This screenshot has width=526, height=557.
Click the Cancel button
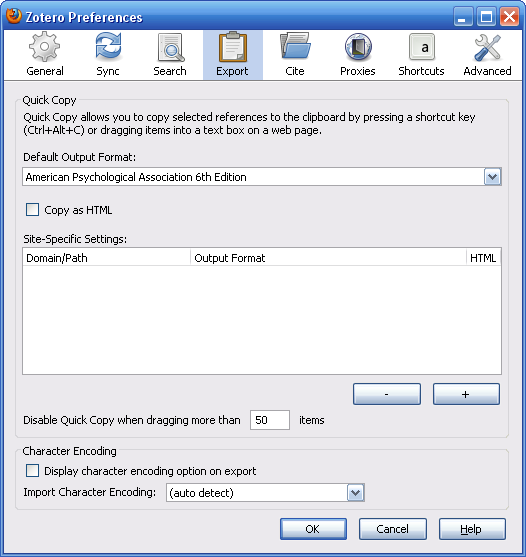click(392, 529)
